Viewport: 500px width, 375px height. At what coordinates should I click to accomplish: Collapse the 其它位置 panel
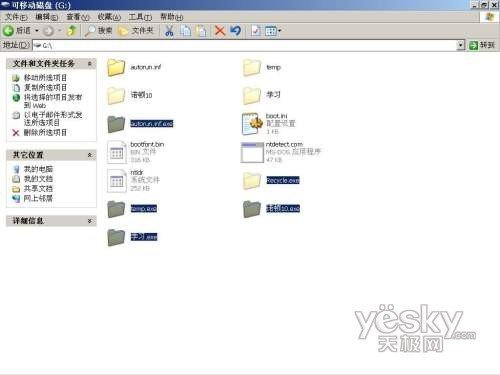(x=90, y=155)
